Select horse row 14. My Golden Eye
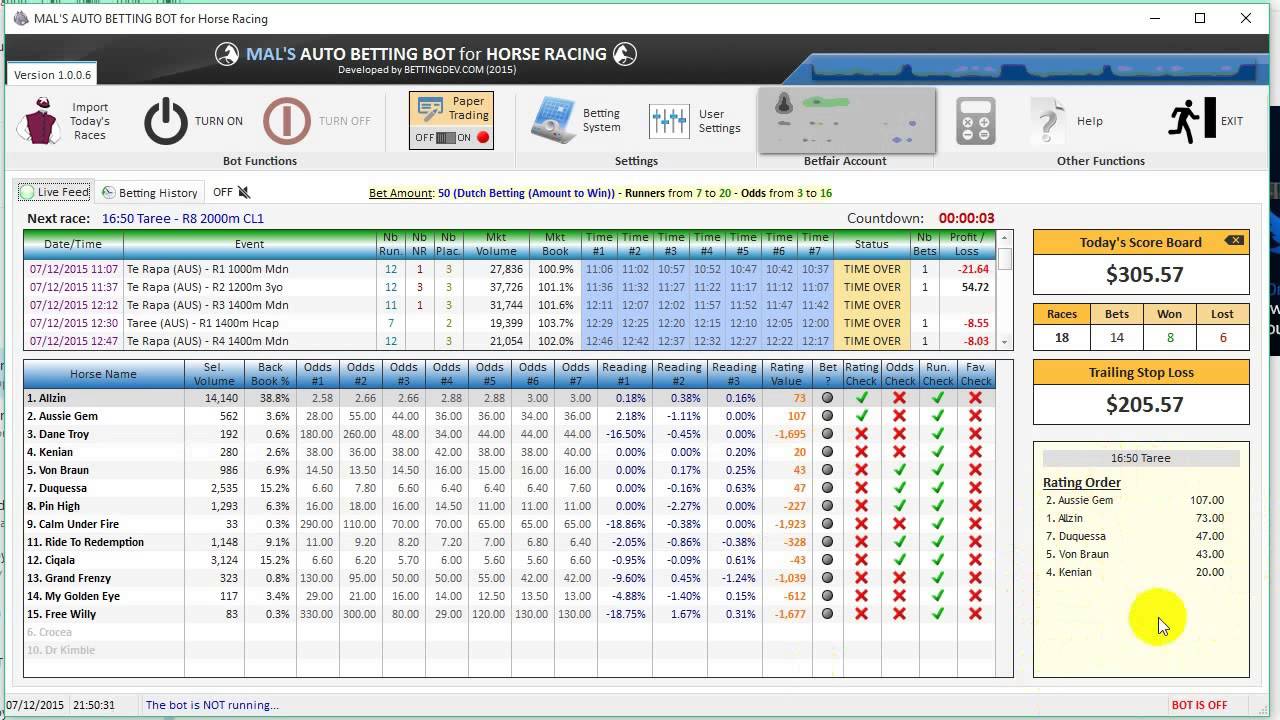1280x720 pixels. (x=510, y=596)
